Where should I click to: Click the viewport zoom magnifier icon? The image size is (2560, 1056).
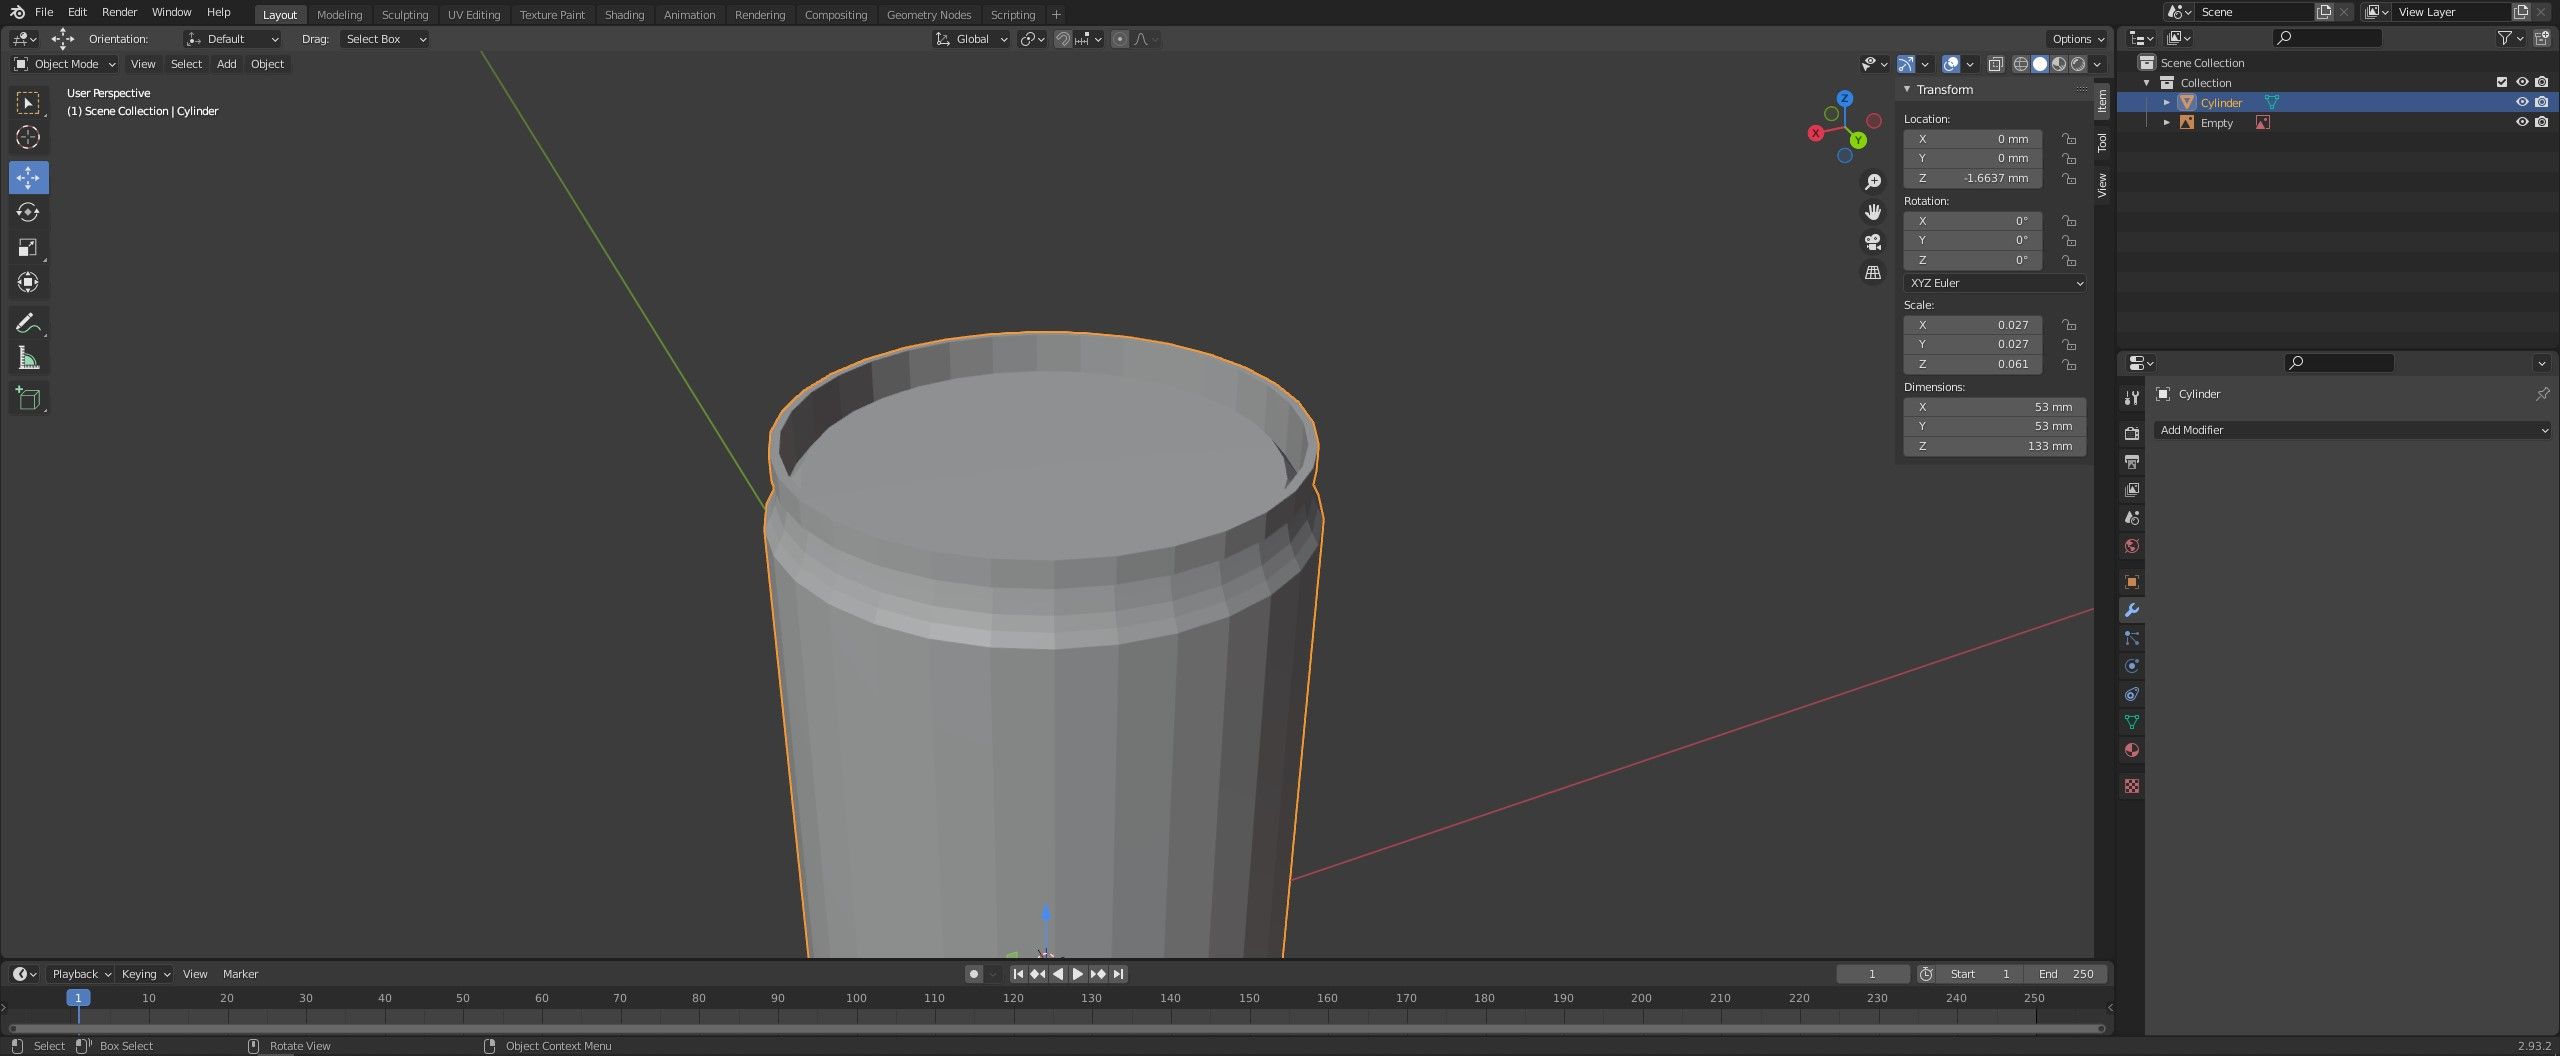[1873, 182]
